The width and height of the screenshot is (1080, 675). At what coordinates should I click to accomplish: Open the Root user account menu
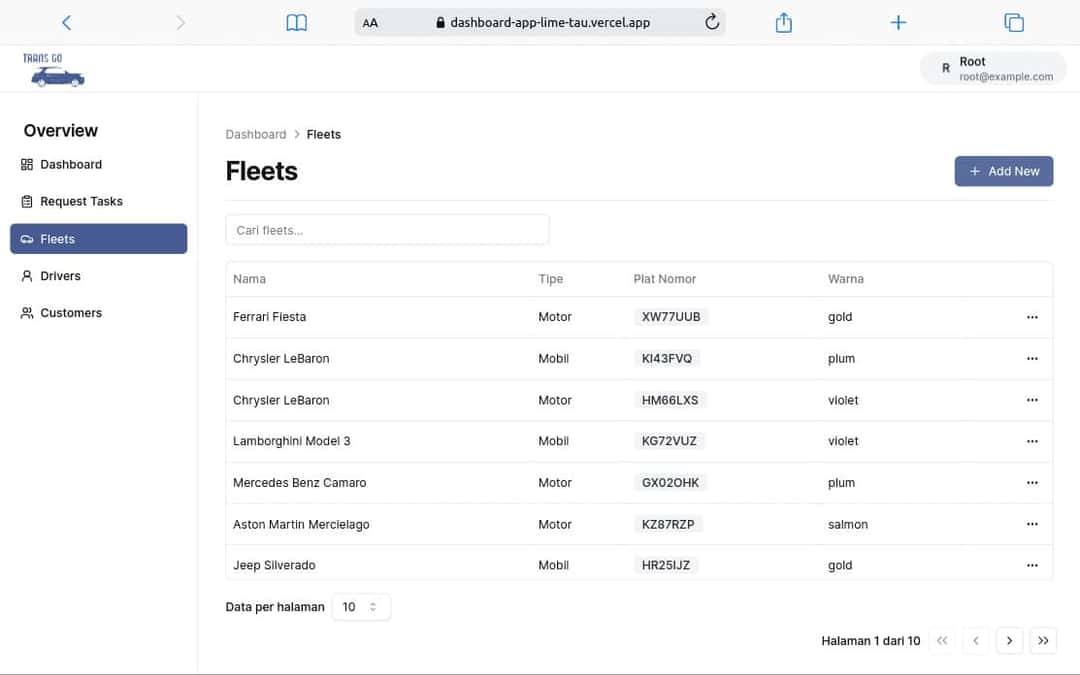pos(993,68)
